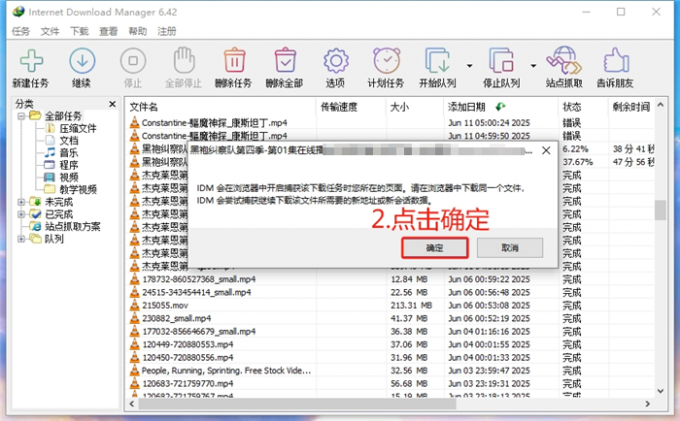The width and height of the screenshot is (680, 421).
Task: Open the 帮助 menu
Action: click(137, 31)
